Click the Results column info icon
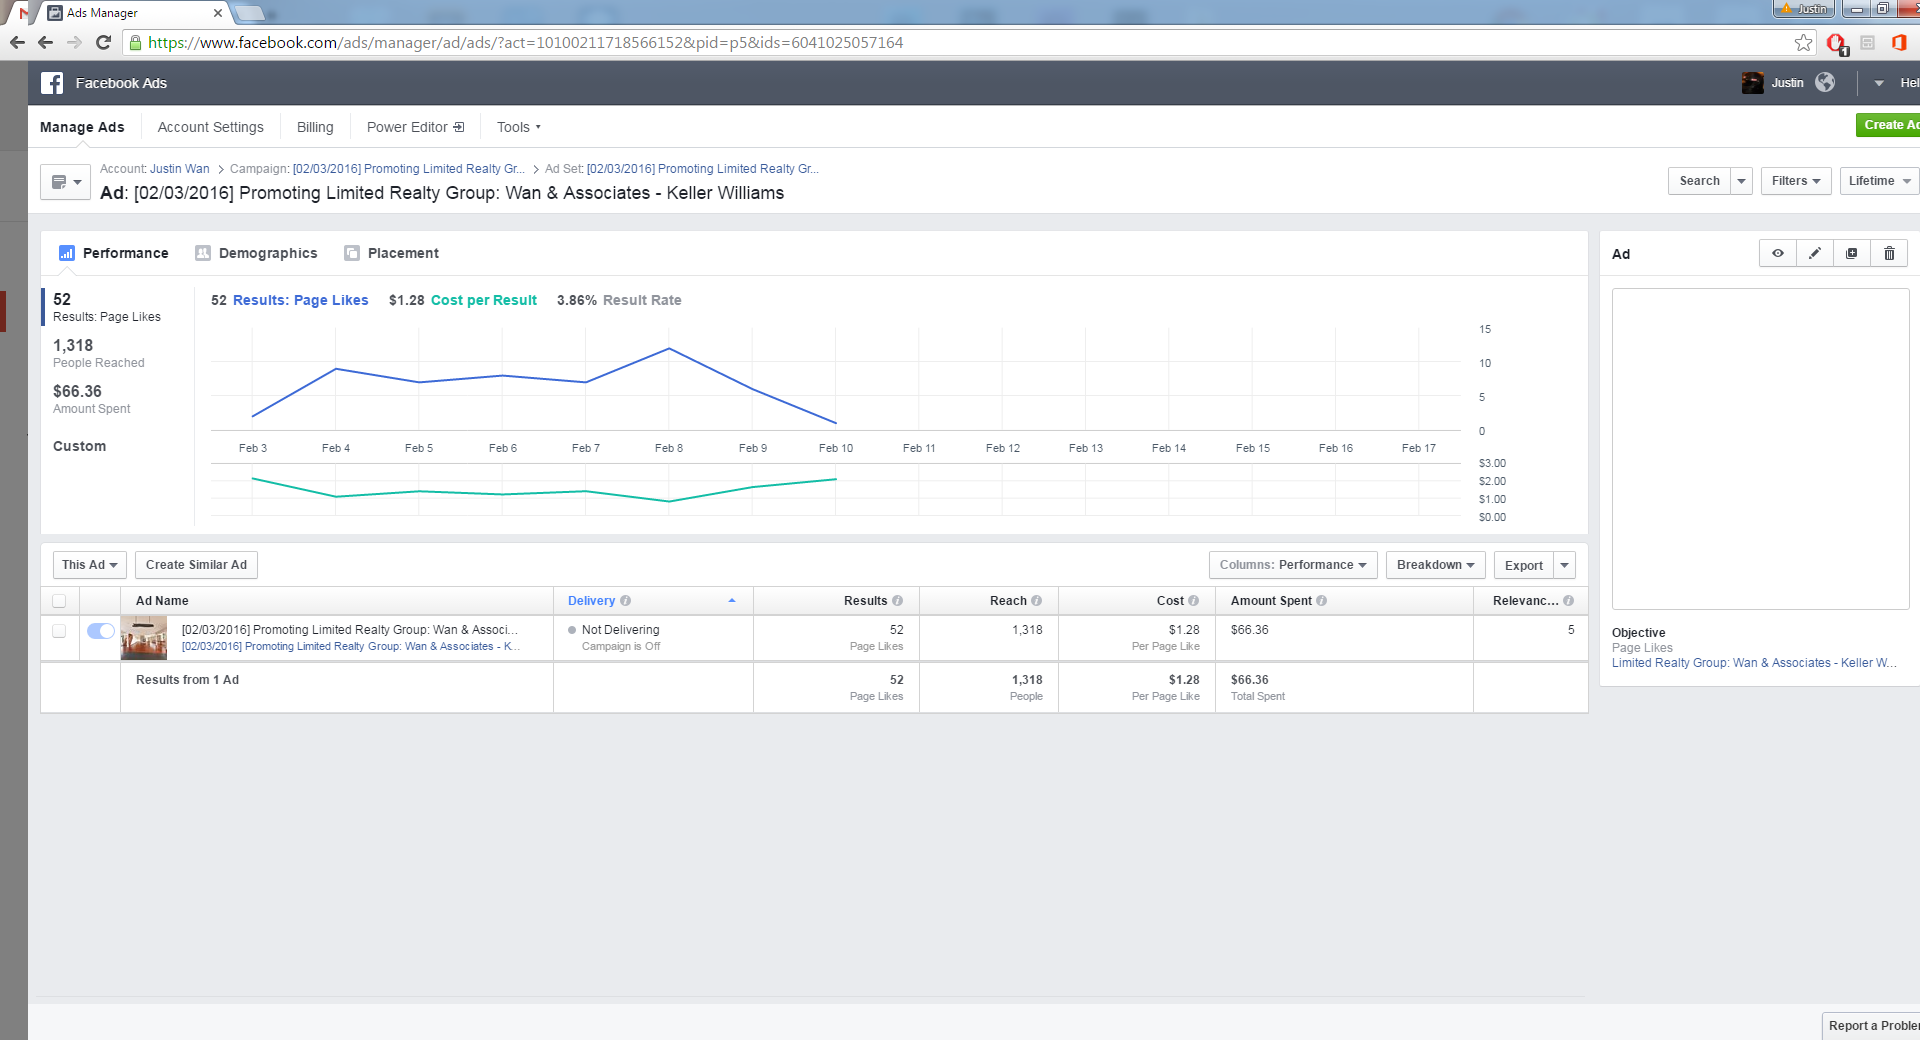Screen dimensions: 1920x1041 coord(897,601)
